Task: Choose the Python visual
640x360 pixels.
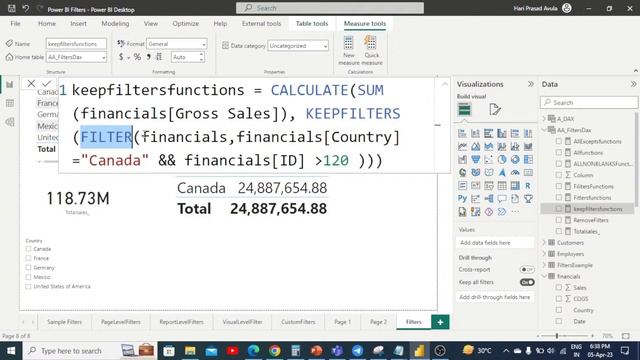Action: pyautogui.click(x=462, y=199)
